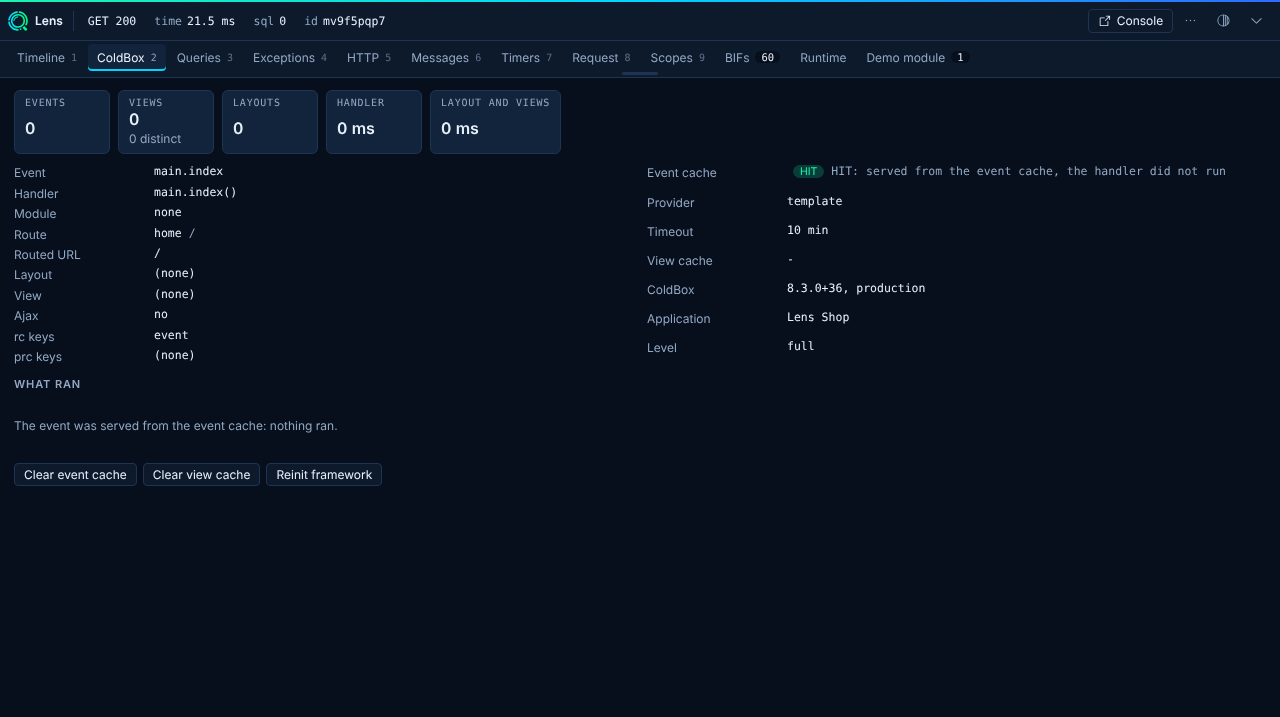Open the HTTP tab
This screenshot has height=717, width=1280.
[369, 58]
